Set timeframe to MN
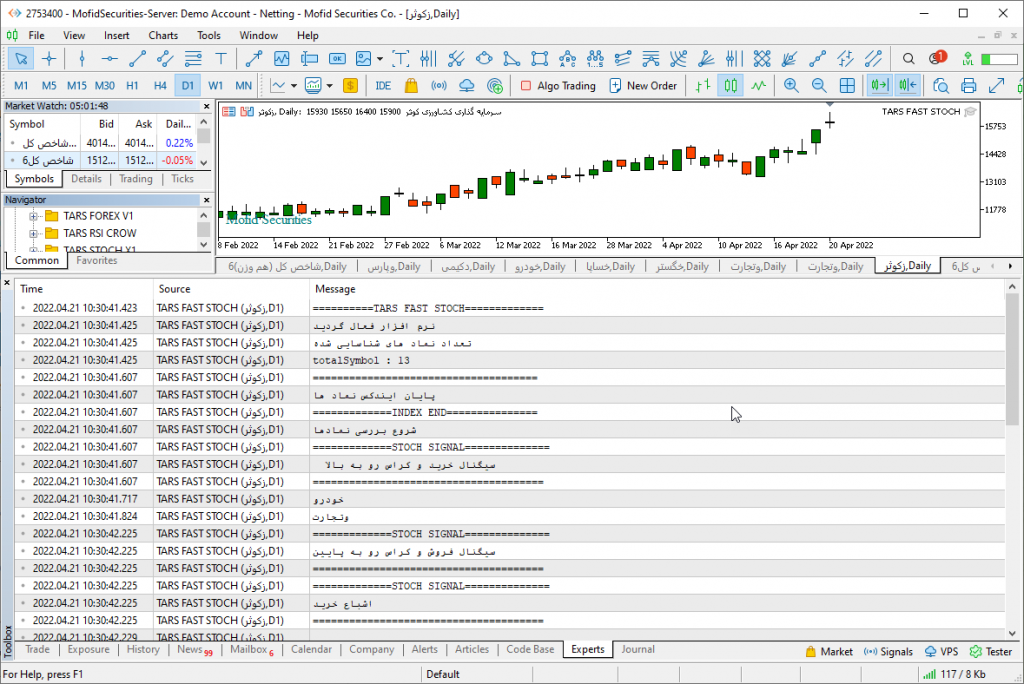 (244, 86)
